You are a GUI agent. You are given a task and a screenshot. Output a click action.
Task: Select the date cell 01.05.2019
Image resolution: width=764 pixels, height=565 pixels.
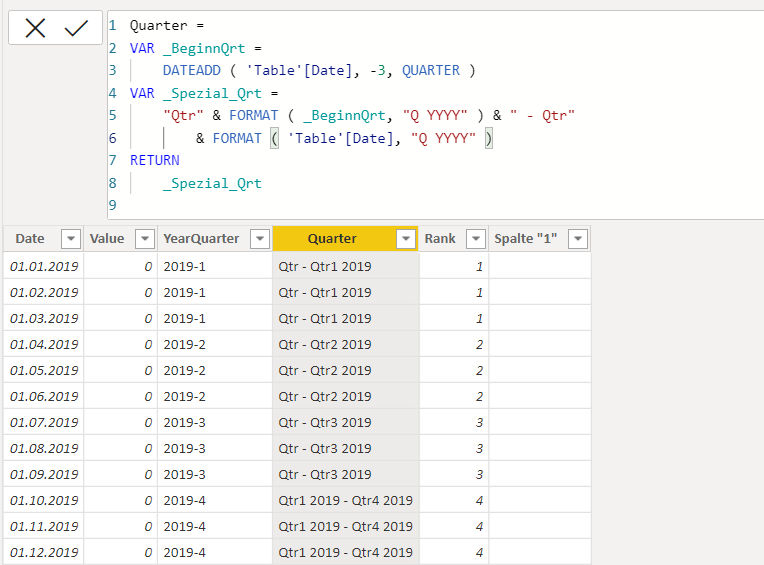(43, 370)
